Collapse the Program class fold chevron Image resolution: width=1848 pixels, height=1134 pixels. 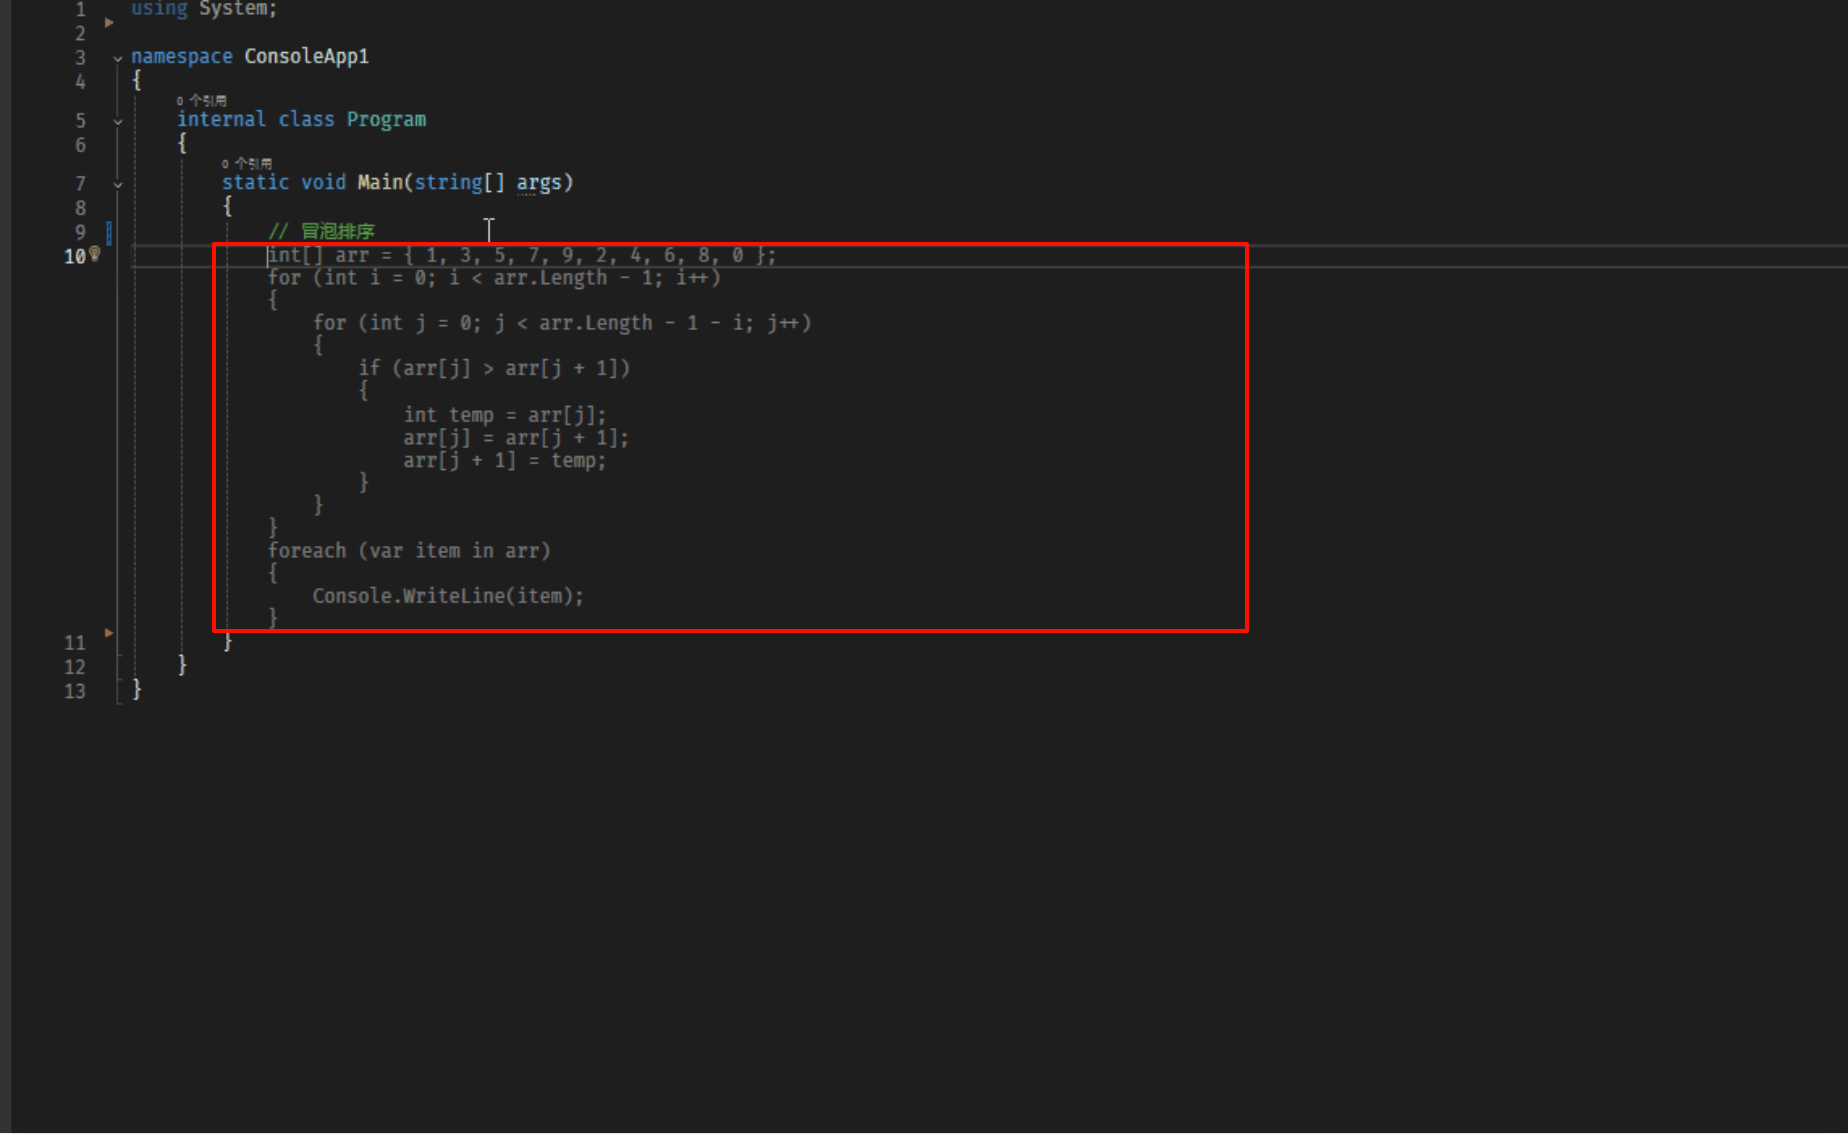coord(118,121)
